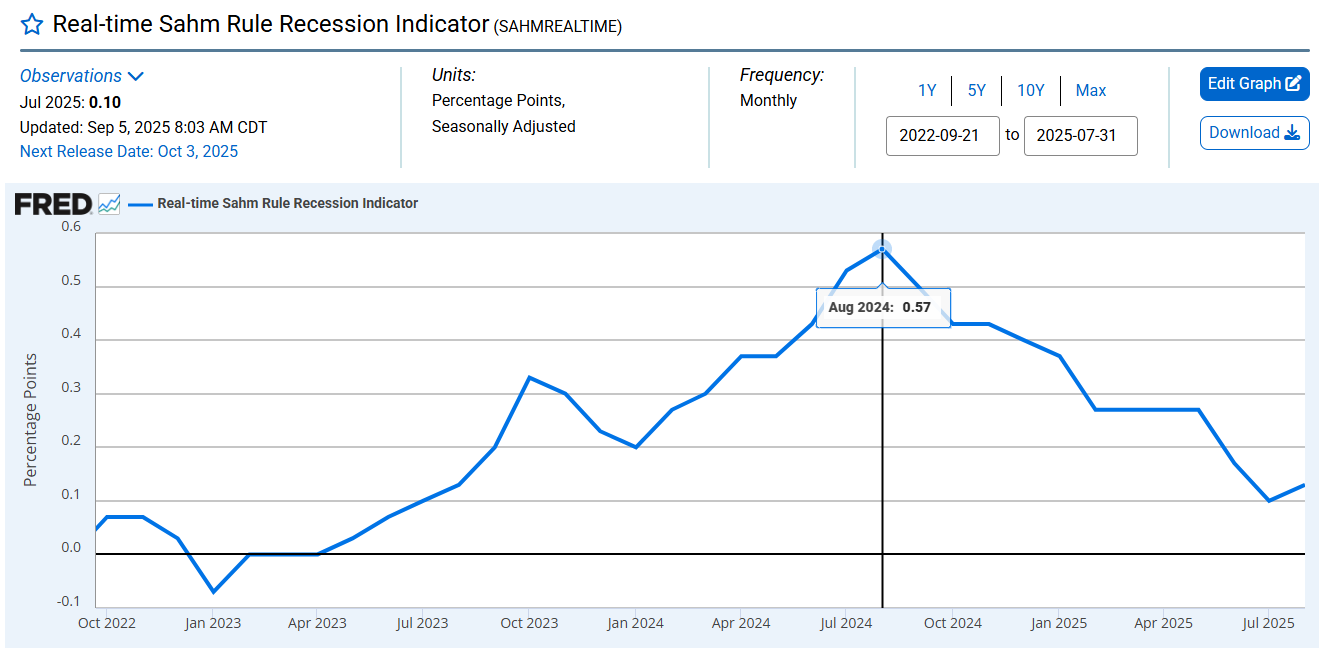Click the 'Frequency:' heading

point(782,75)
